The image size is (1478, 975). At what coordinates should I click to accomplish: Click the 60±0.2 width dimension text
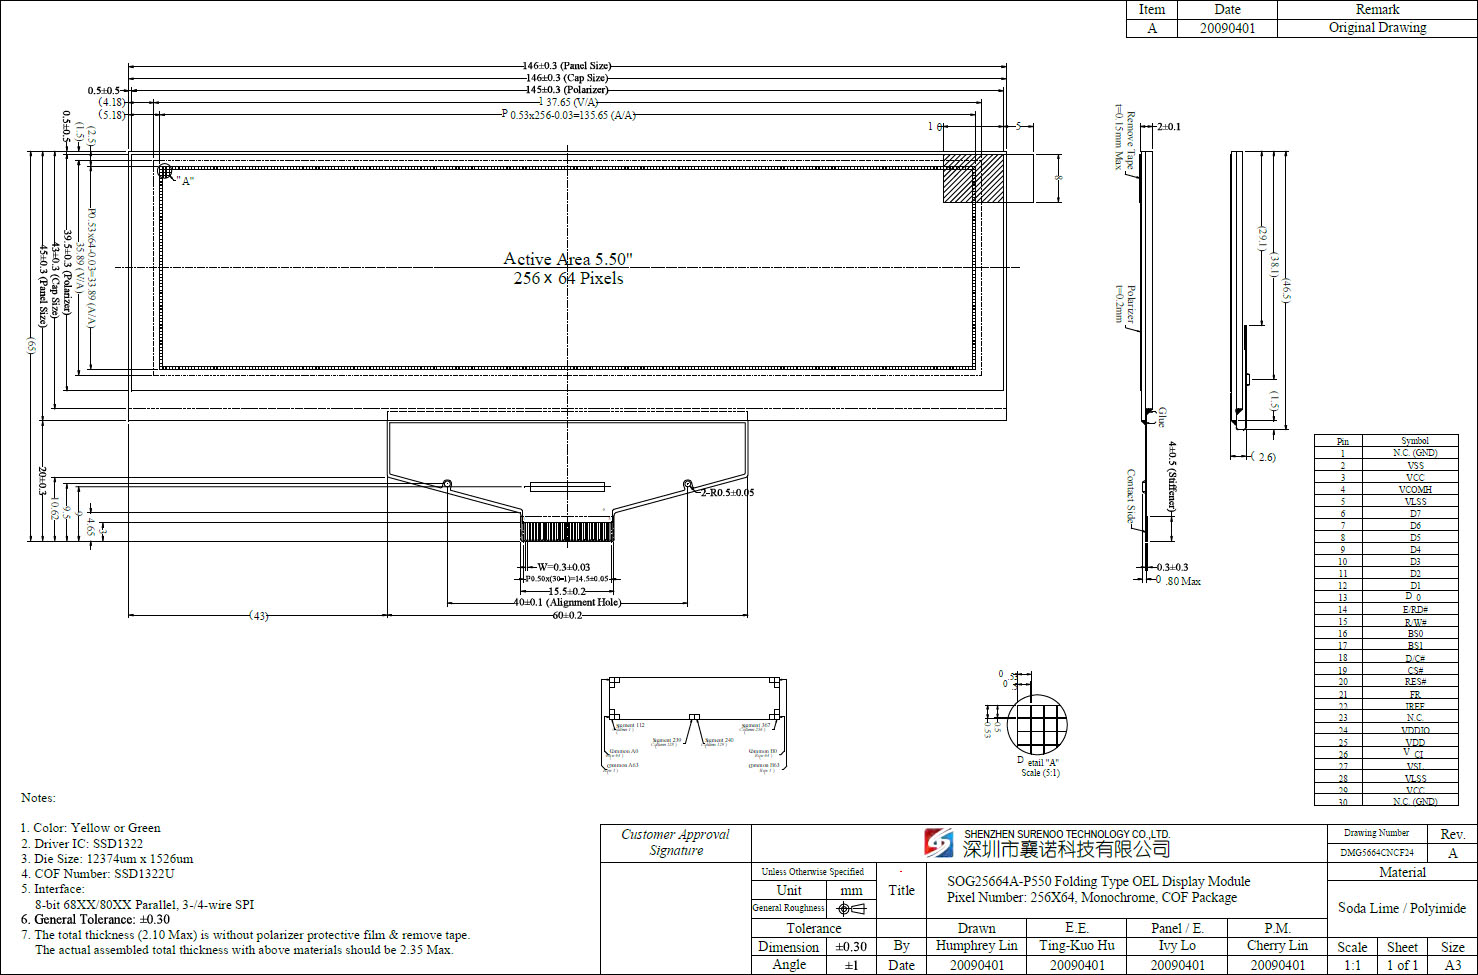[567, 615]
